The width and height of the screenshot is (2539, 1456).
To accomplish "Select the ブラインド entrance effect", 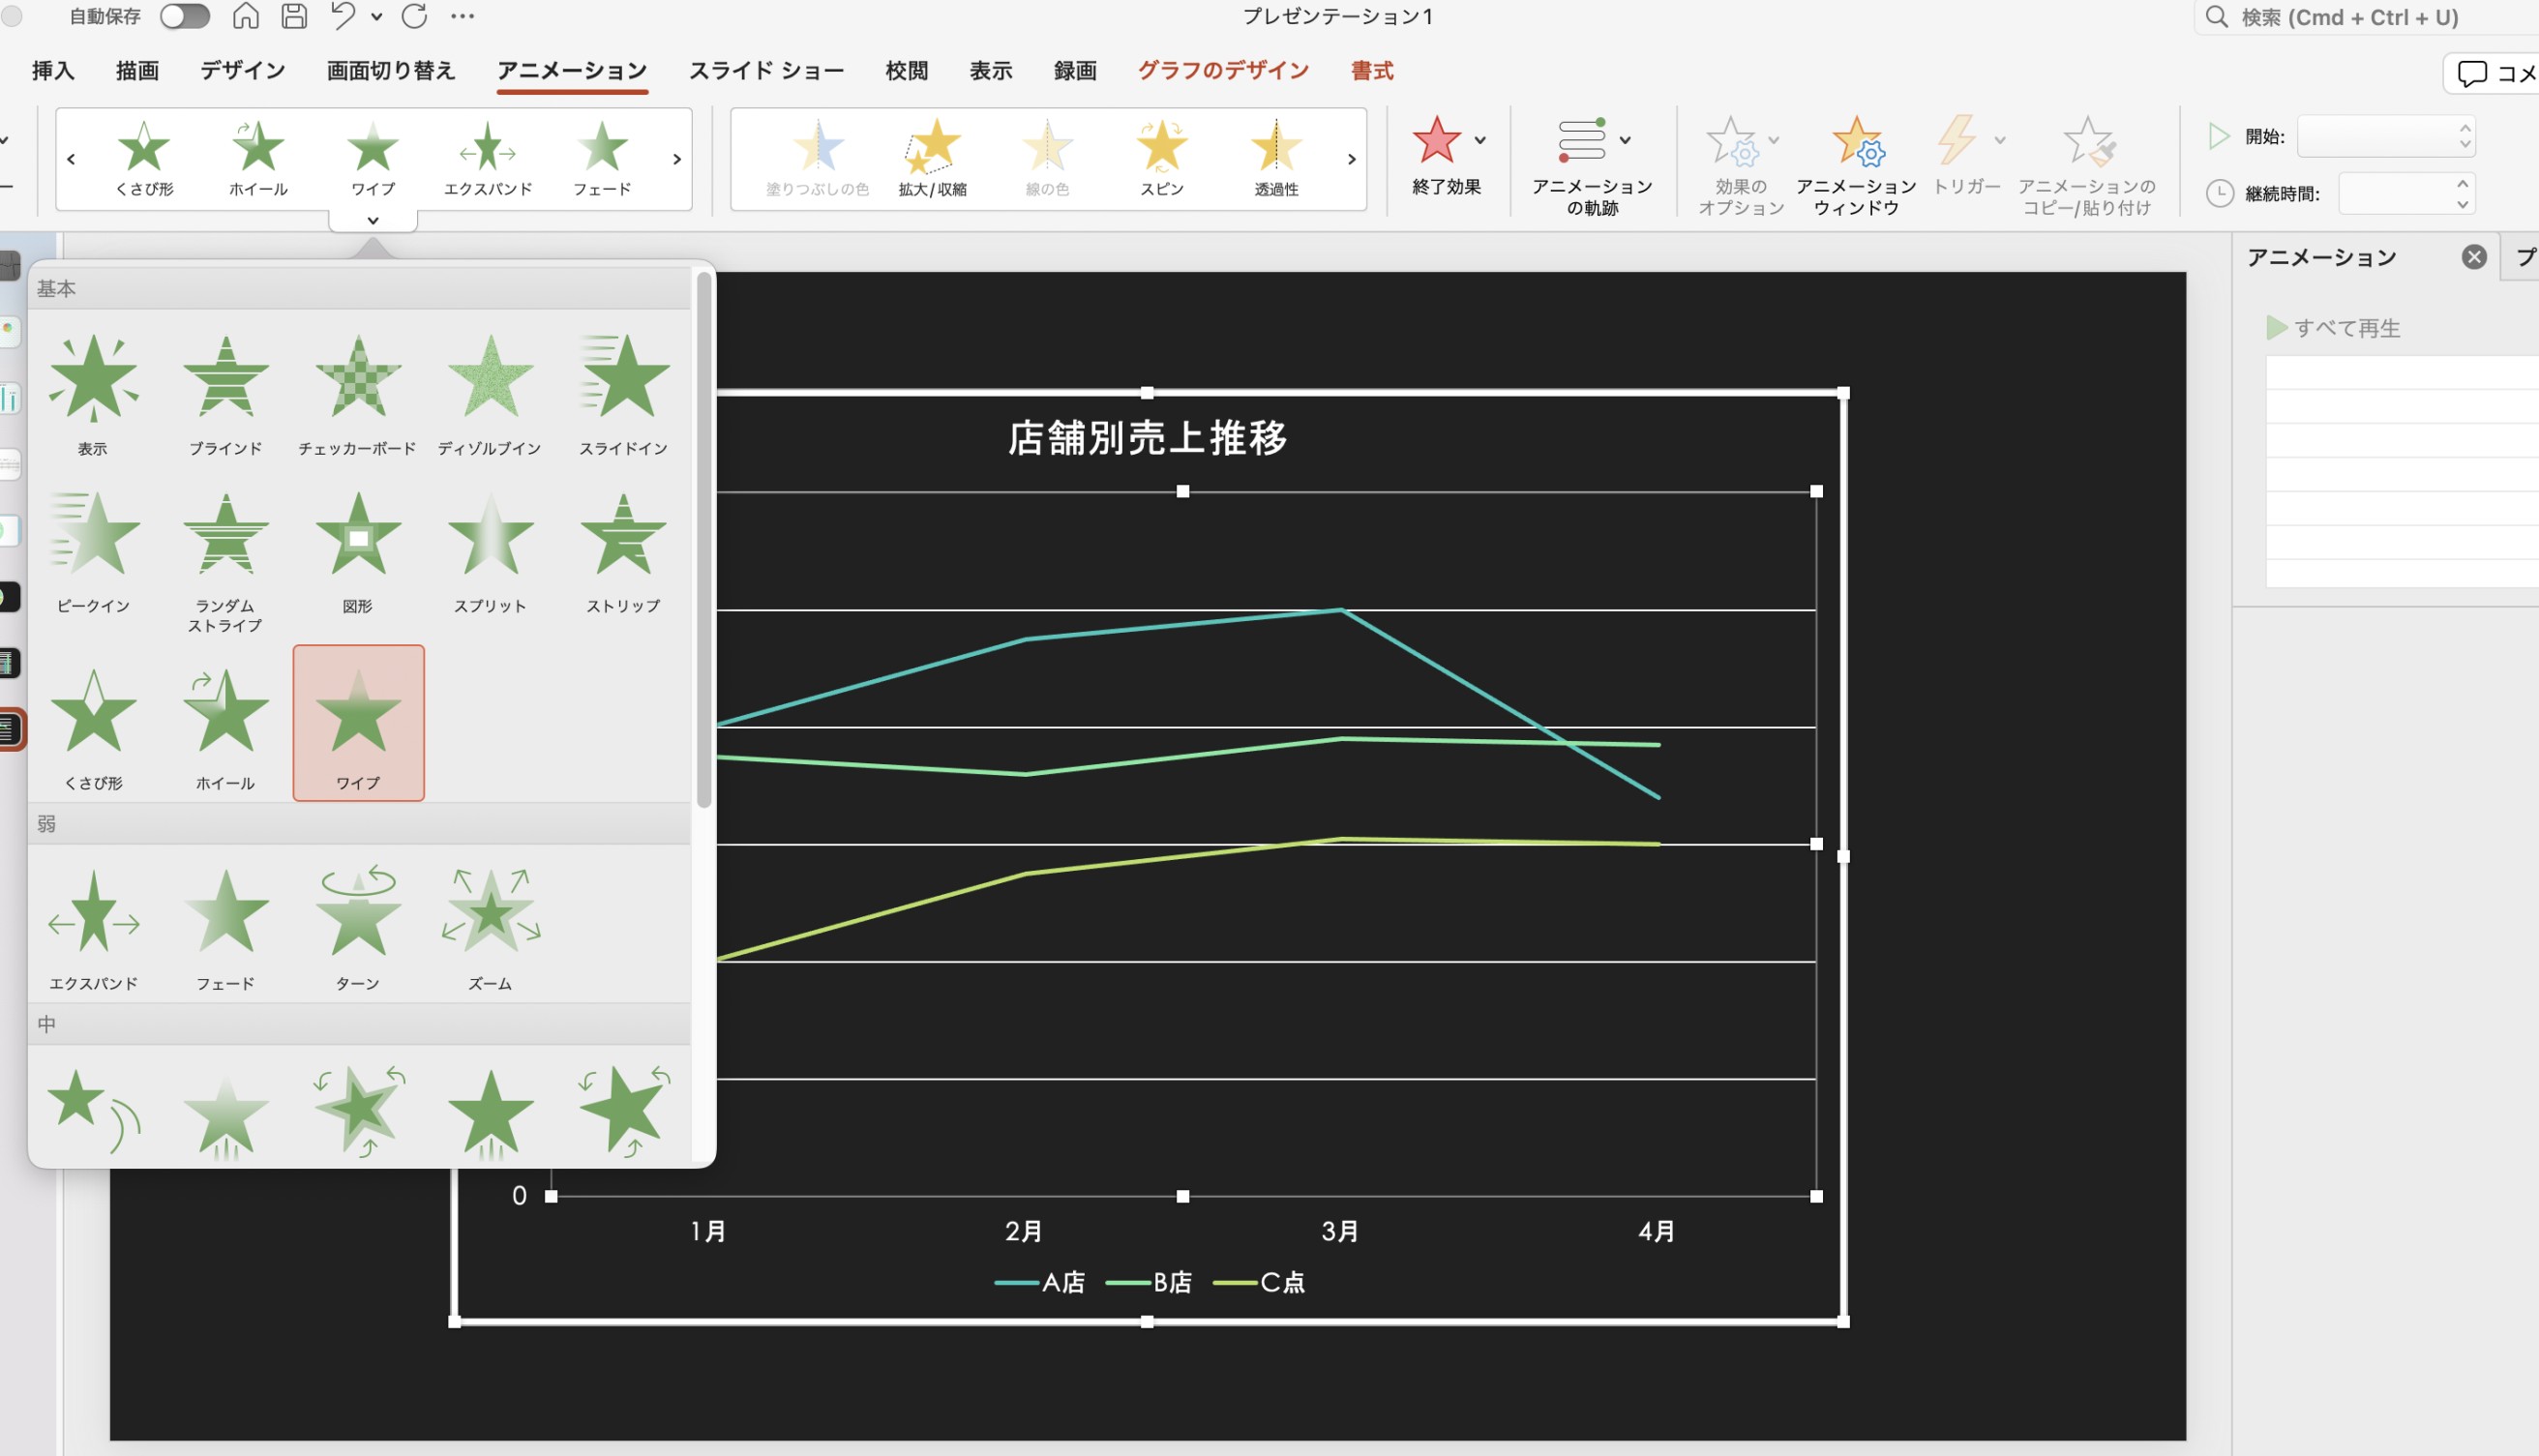I will click(x=226, y=396).
